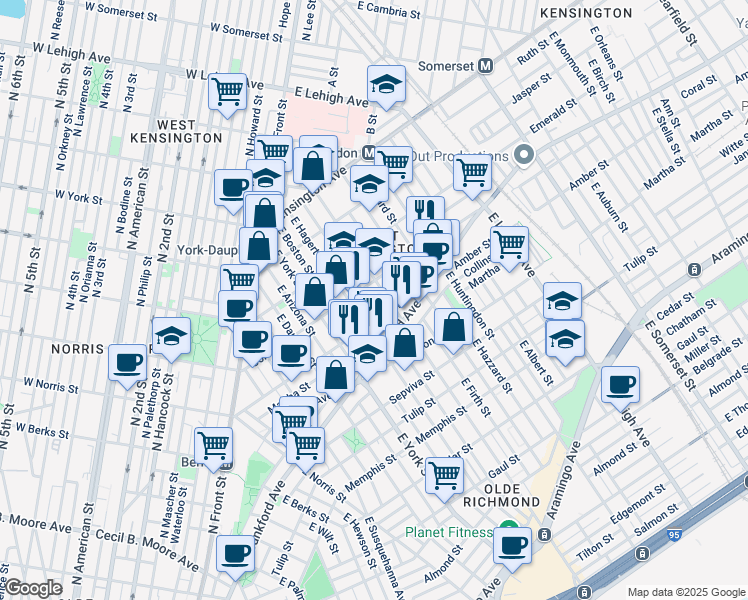Open the lower school marker right of E Albert St

click(565, 339)
